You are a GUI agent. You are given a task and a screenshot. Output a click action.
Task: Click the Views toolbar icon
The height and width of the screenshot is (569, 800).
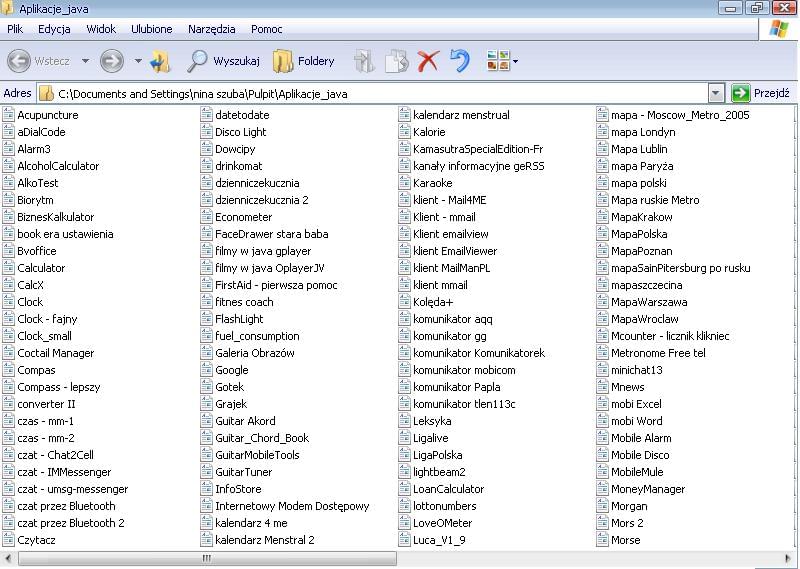[x=498, y=61]
